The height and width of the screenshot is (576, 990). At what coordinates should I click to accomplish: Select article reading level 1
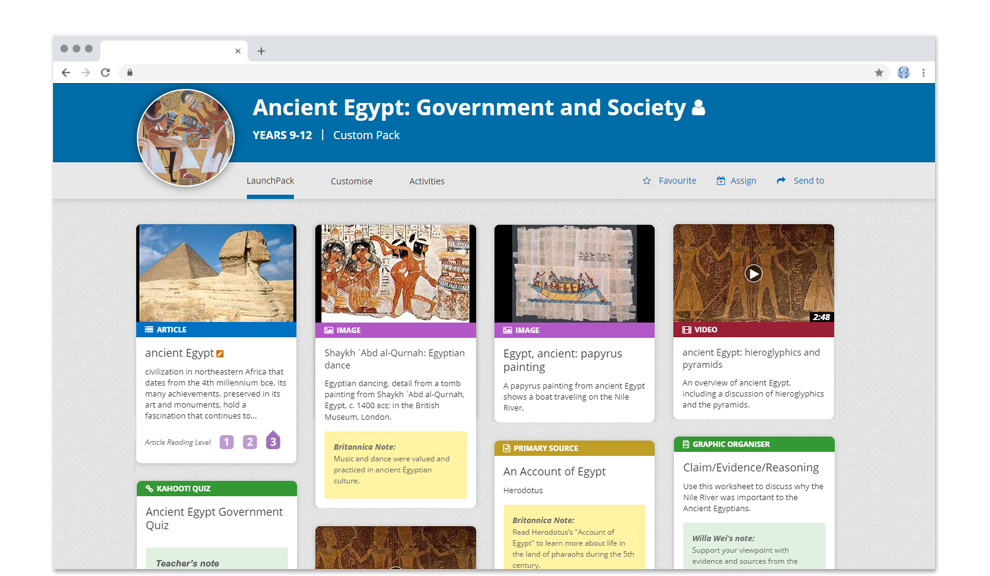coord(227,442)
